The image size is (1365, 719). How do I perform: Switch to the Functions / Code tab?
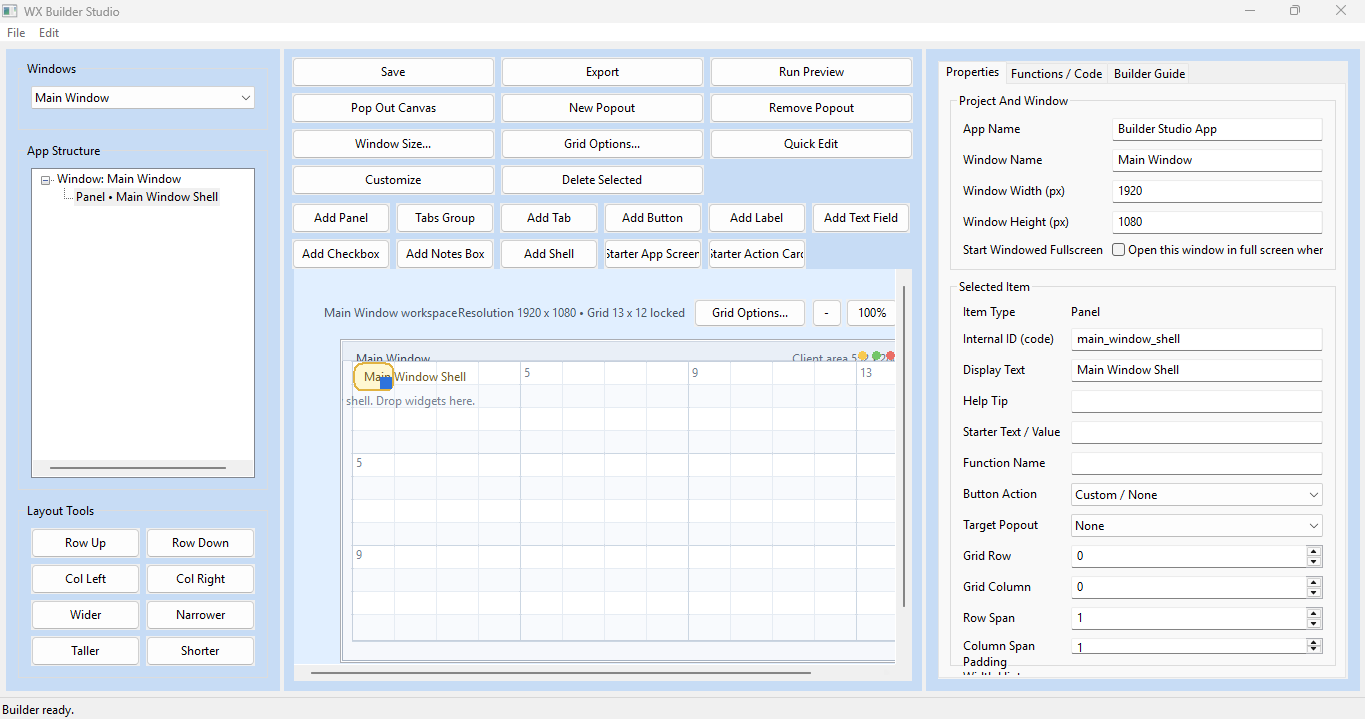[1056, 74]
